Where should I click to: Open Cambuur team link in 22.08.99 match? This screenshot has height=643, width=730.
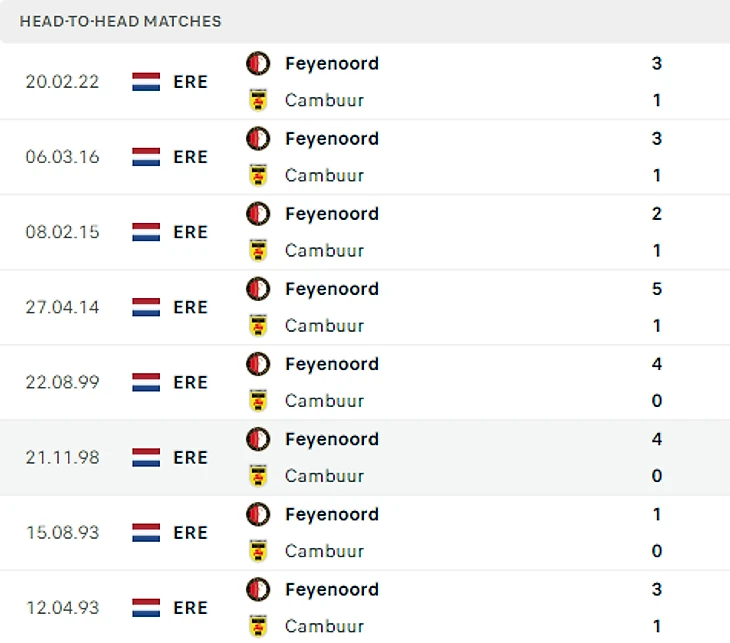pyautogui.click(x=324, y=400)
